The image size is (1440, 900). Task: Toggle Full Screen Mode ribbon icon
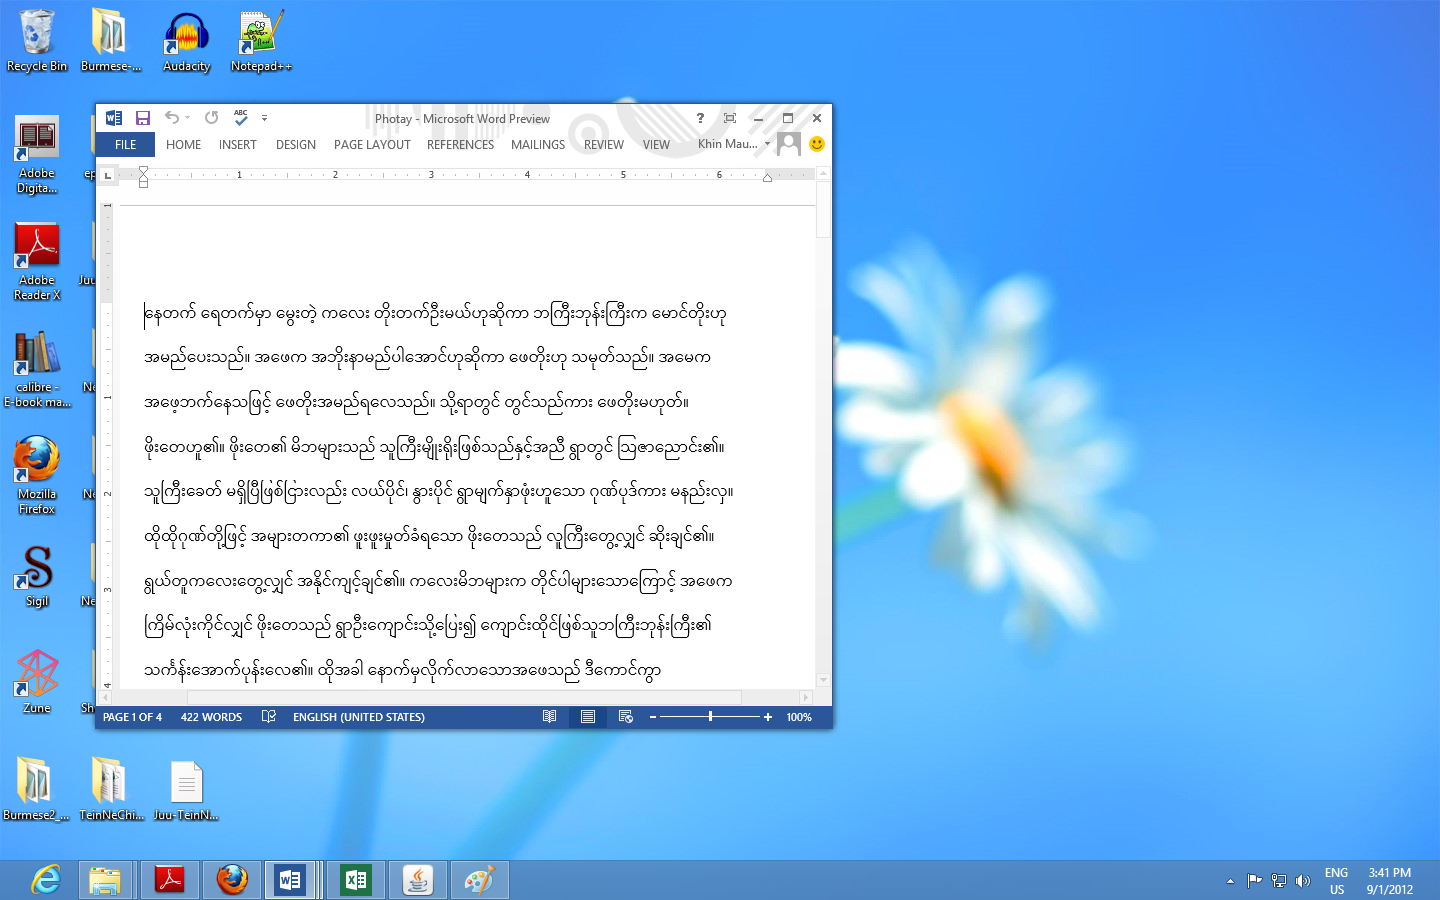point(730,118)
